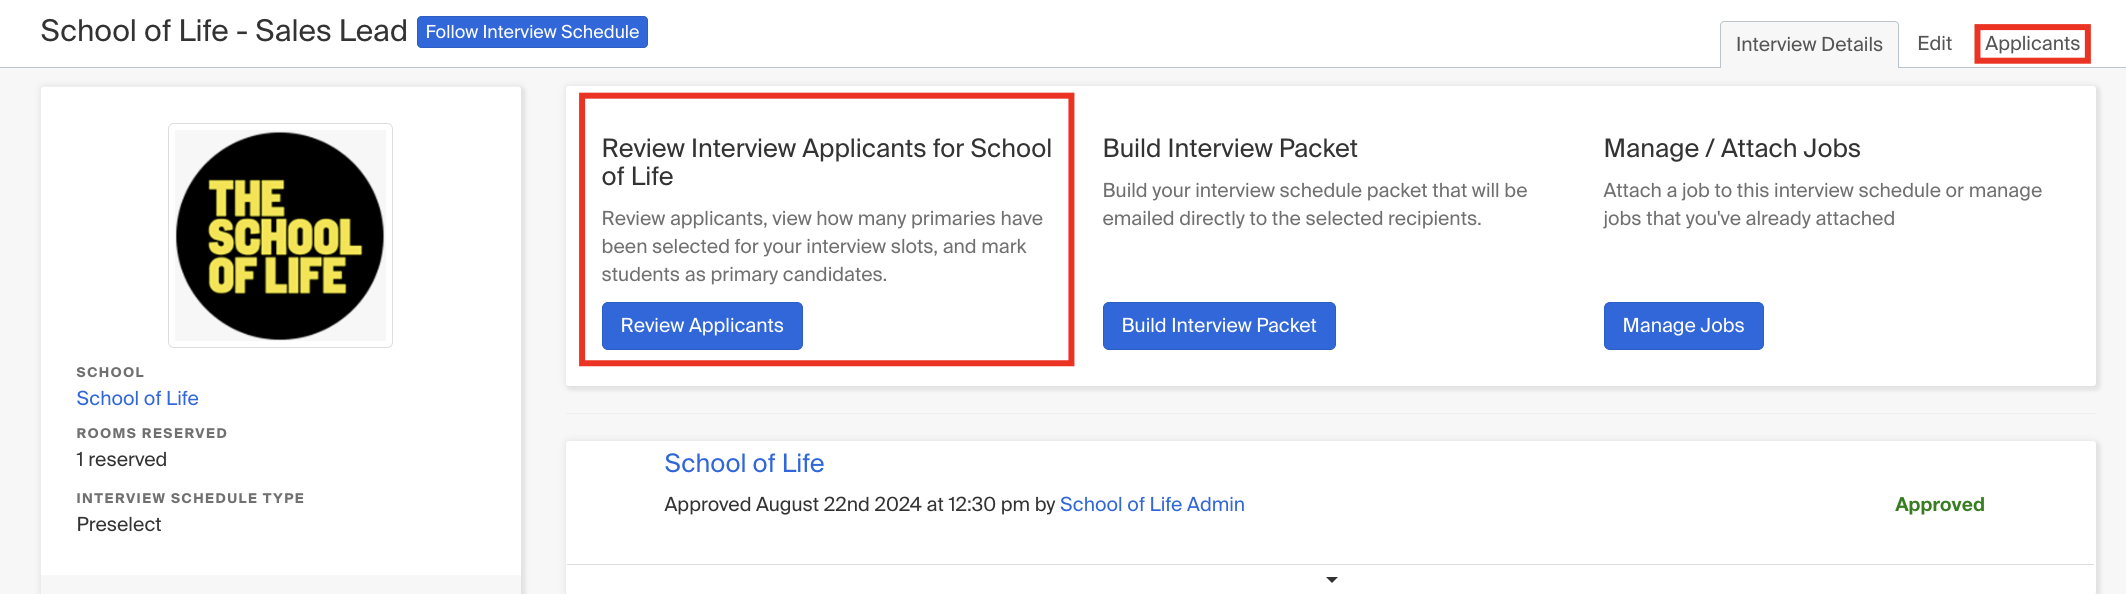This screenshot has height=594, width=2126.
Task: Open the Applicants tab
Action: tap(2032, 44)
